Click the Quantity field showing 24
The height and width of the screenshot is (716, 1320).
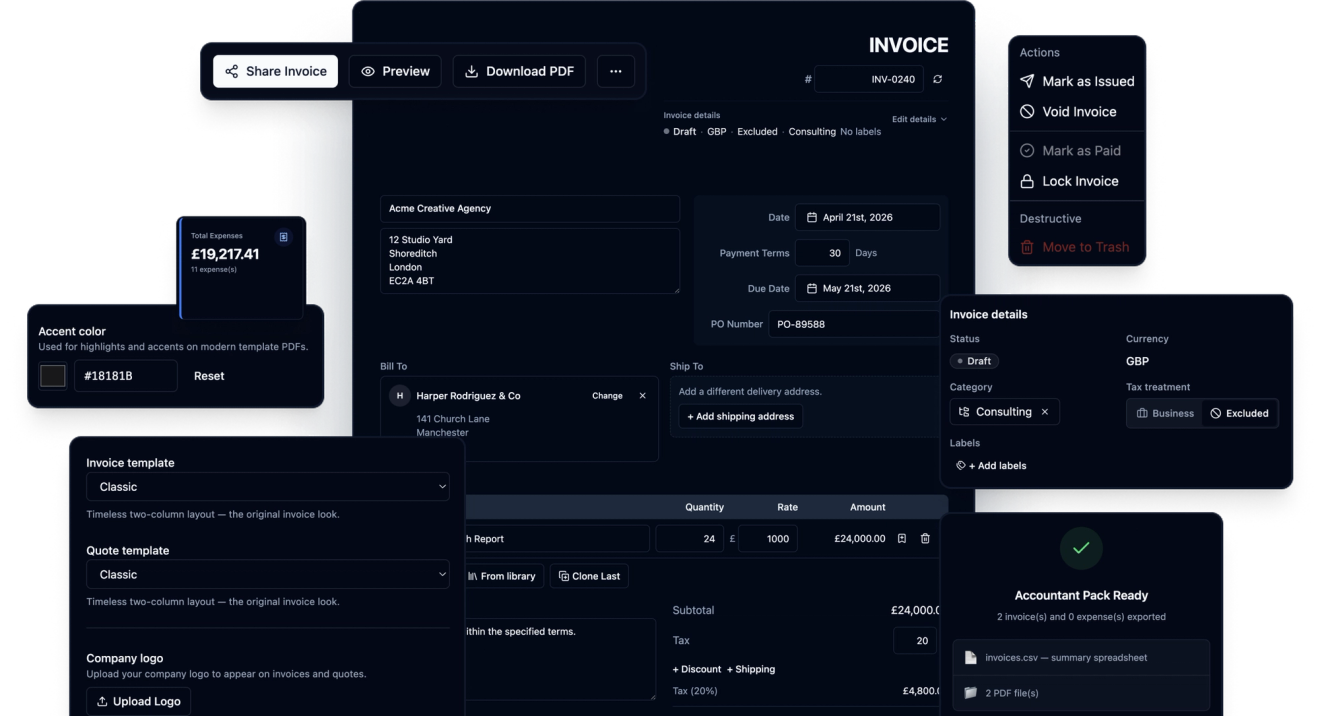click(689, 538)
